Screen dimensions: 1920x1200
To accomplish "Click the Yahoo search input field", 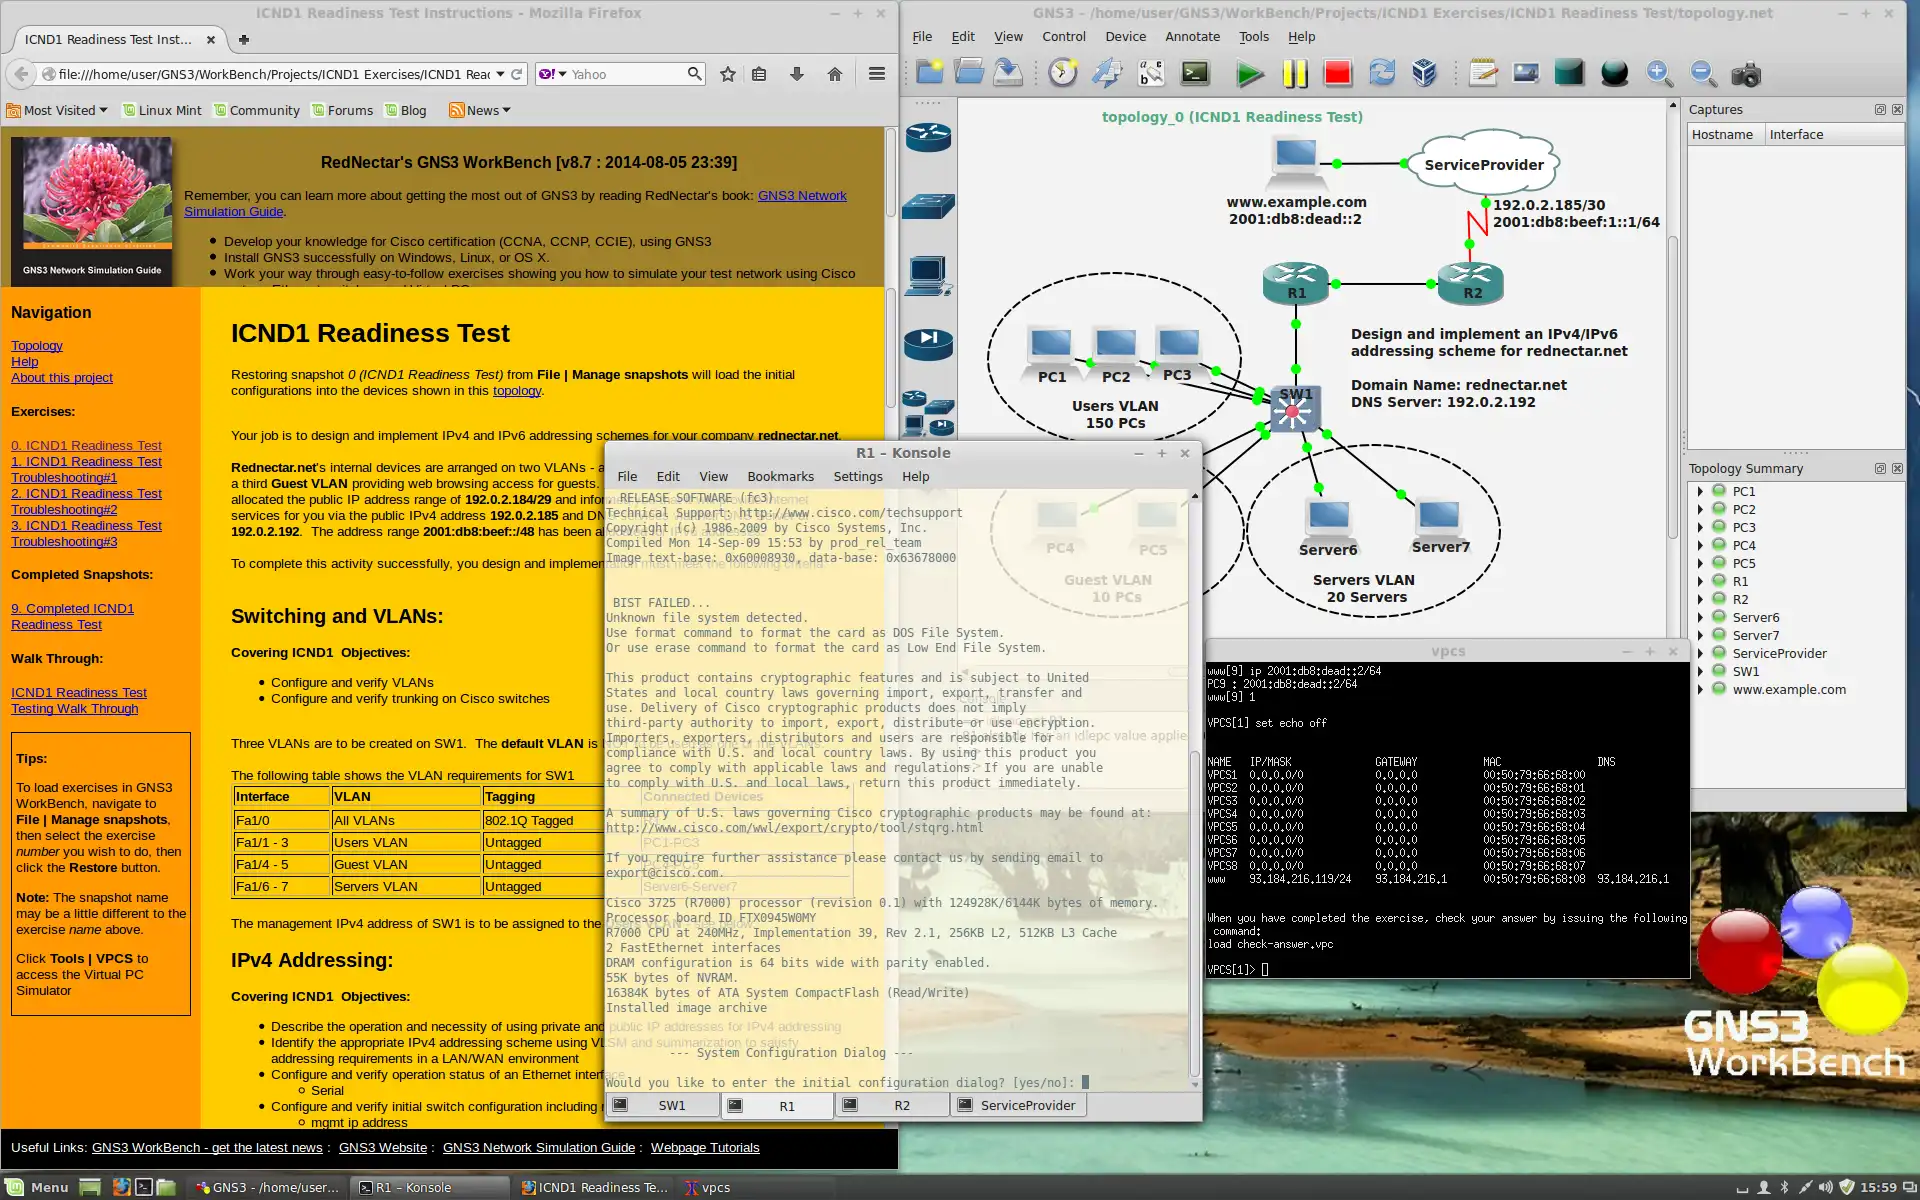I will click(628, 73).
